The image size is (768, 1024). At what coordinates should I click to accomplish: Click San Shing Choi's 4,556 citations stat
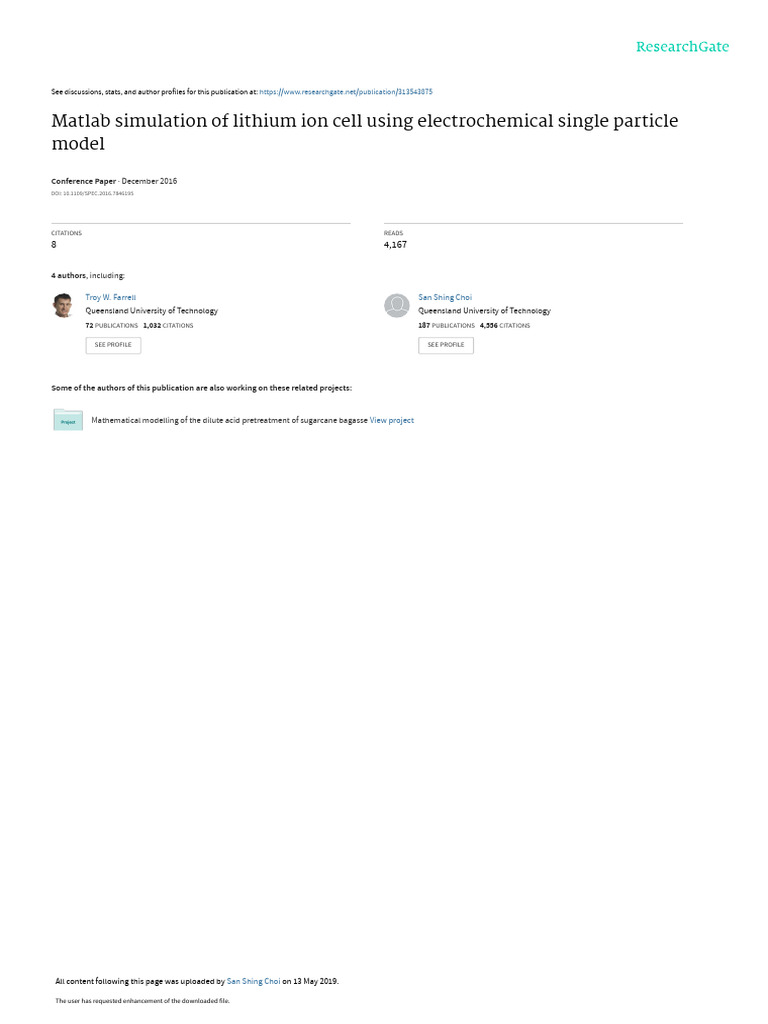point(505,325)
